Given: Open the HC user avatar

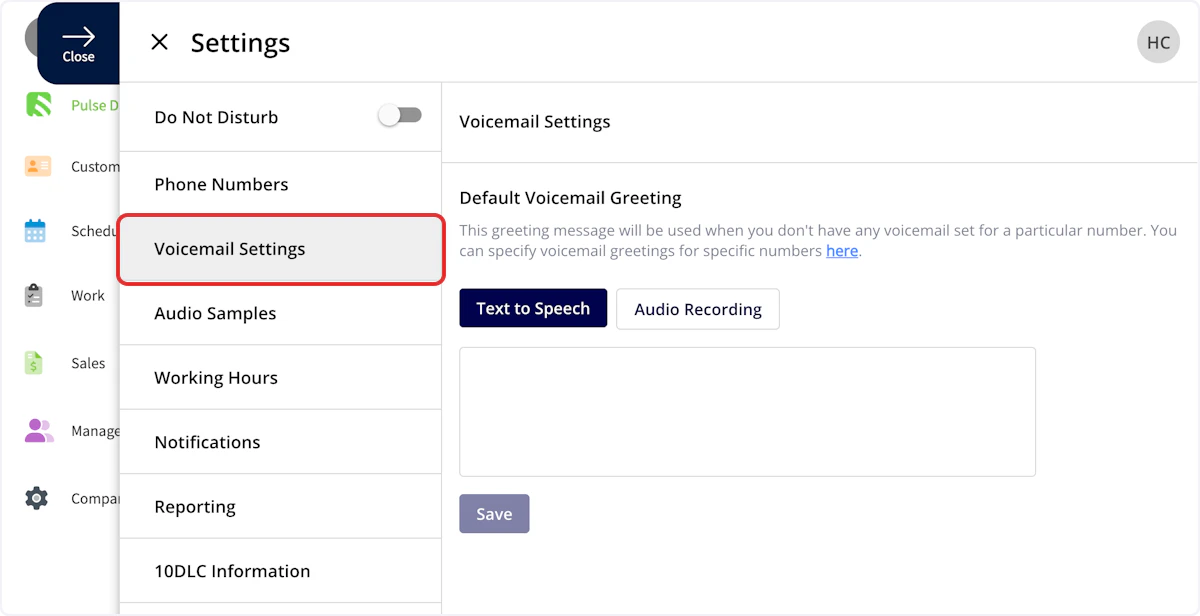Looking at the screenshot, I should tap(1158, 42).
